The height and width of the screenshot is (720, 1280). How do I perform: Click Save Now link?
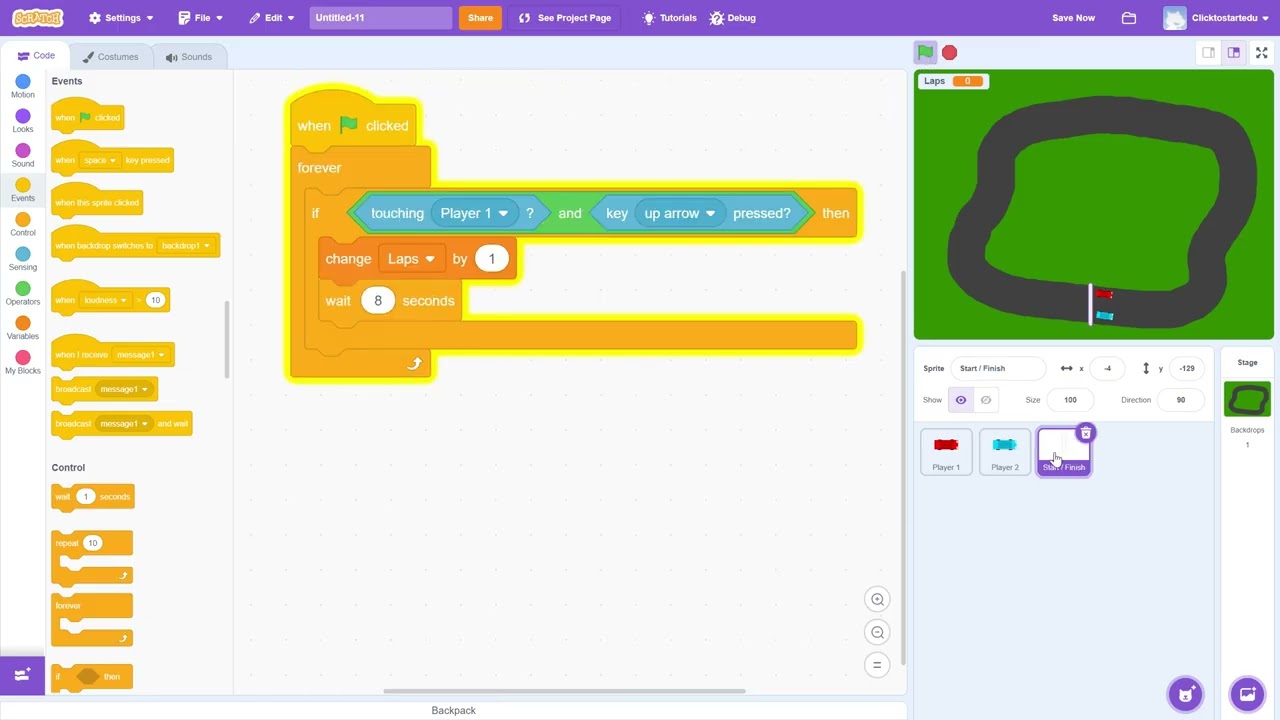point(1073,18)
